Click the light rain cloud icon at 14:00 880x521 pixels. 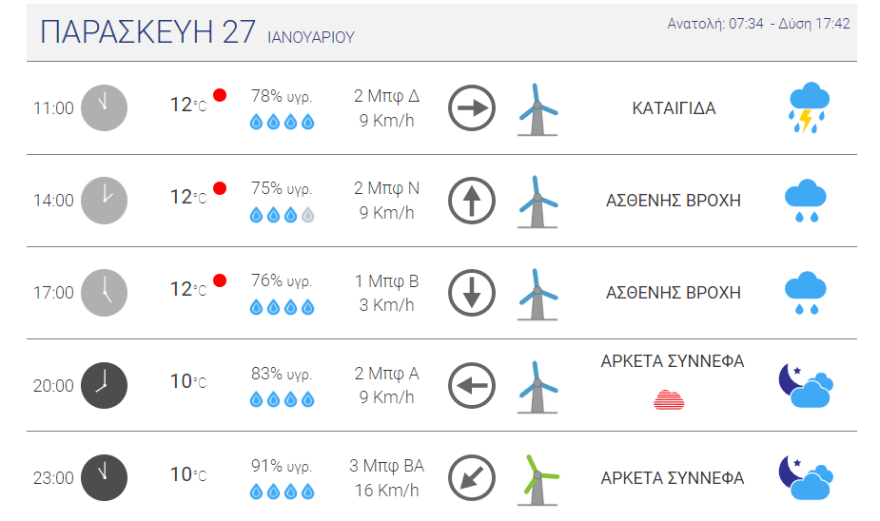click(x=805, y=200)
